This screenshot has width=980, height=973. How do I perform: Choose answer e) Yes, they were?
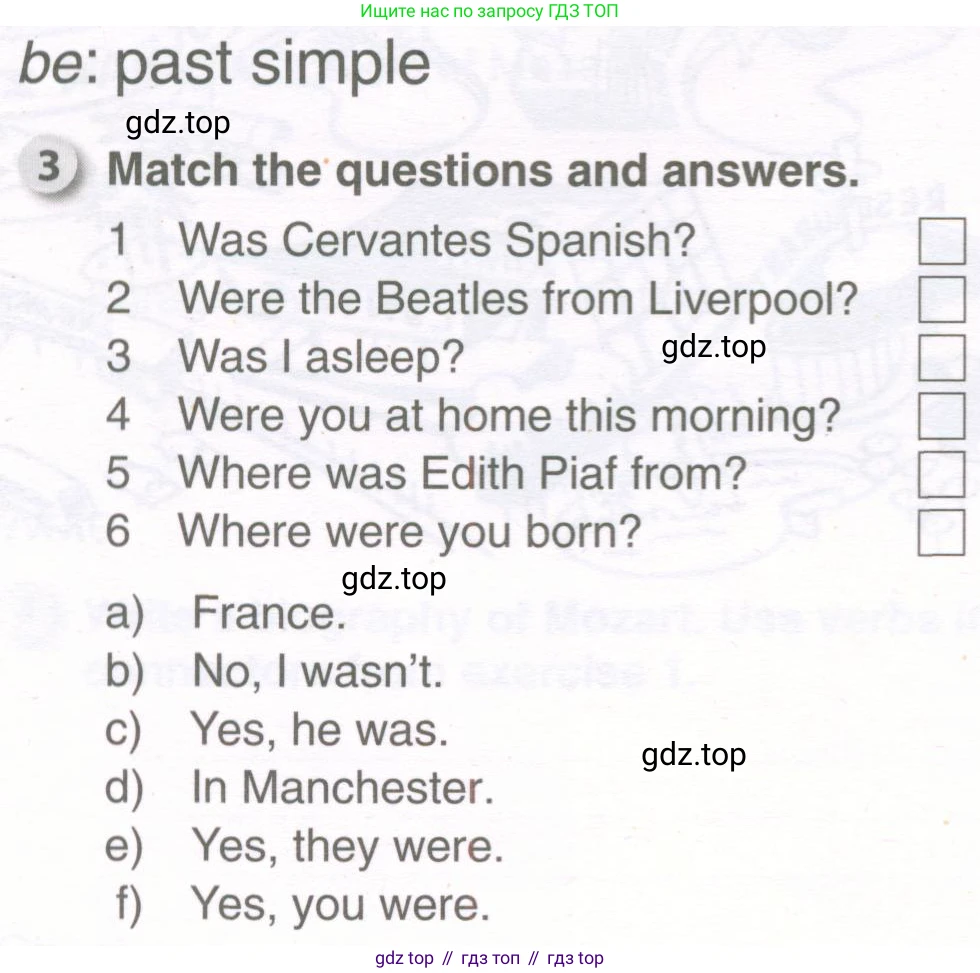tap(304, 846)
